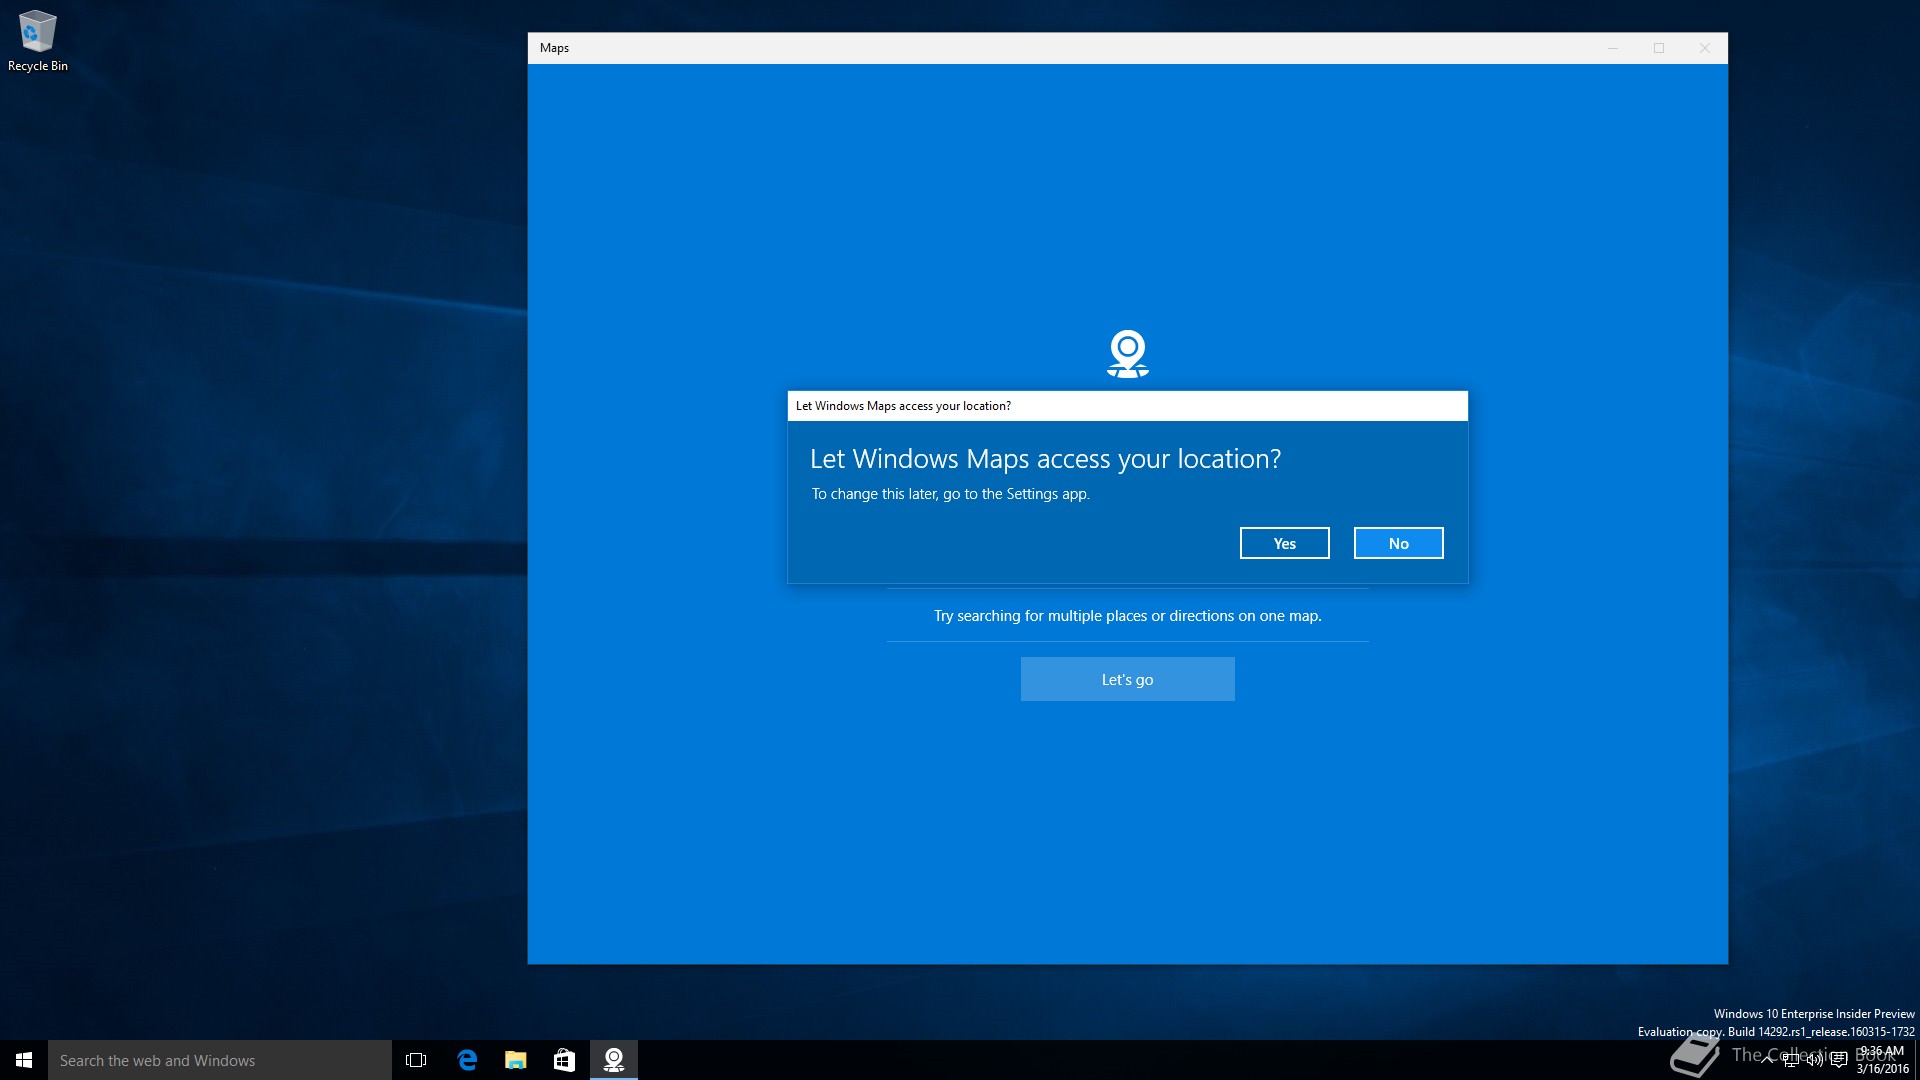This screenshot has width=1920, height=1080.
Task: Click the location dialog's white title bar text
Action: coord(903,406)
